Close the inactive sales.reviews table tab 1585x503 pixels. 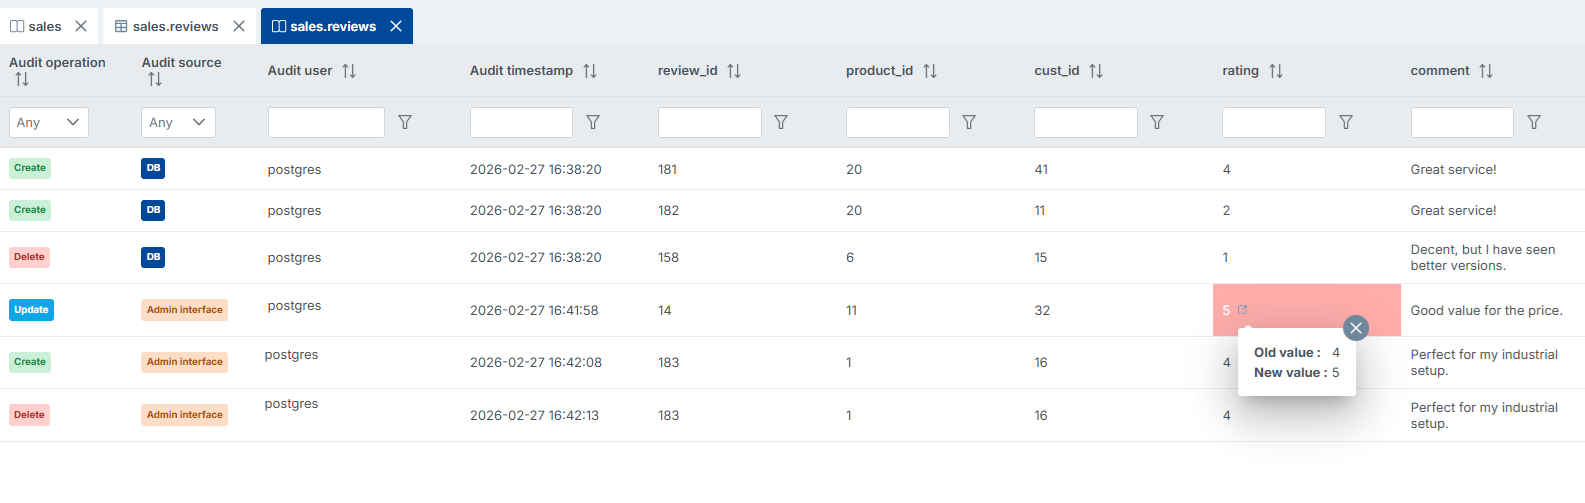[x=239, y=26]
